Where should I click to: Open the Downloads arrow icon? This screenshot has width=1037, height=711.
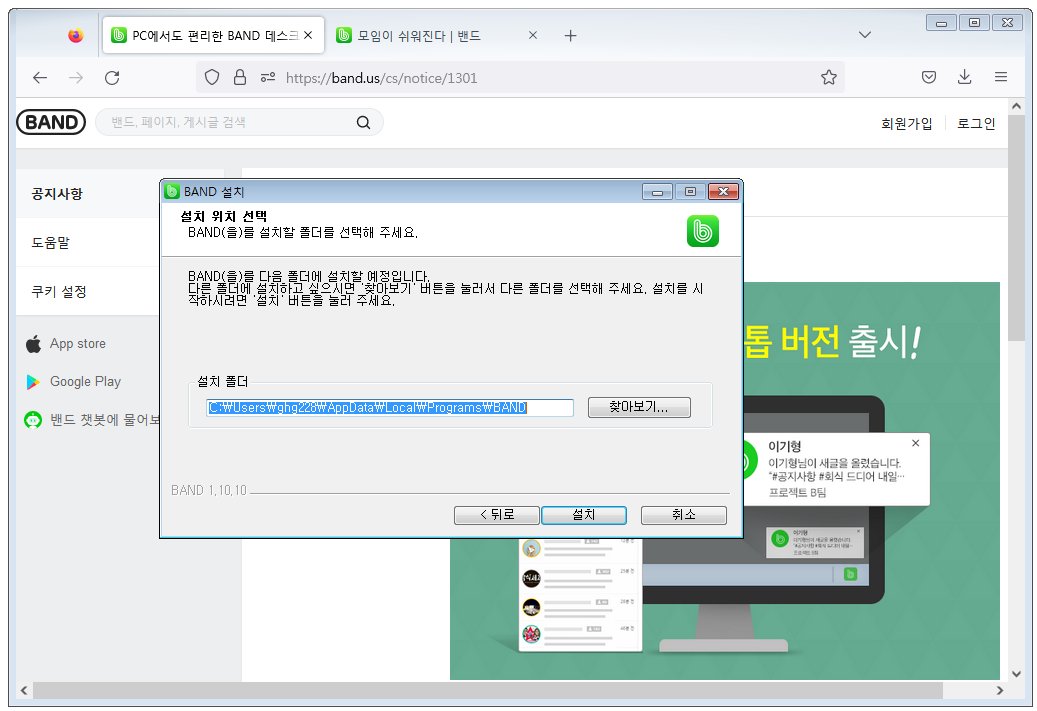click(964, 77)
